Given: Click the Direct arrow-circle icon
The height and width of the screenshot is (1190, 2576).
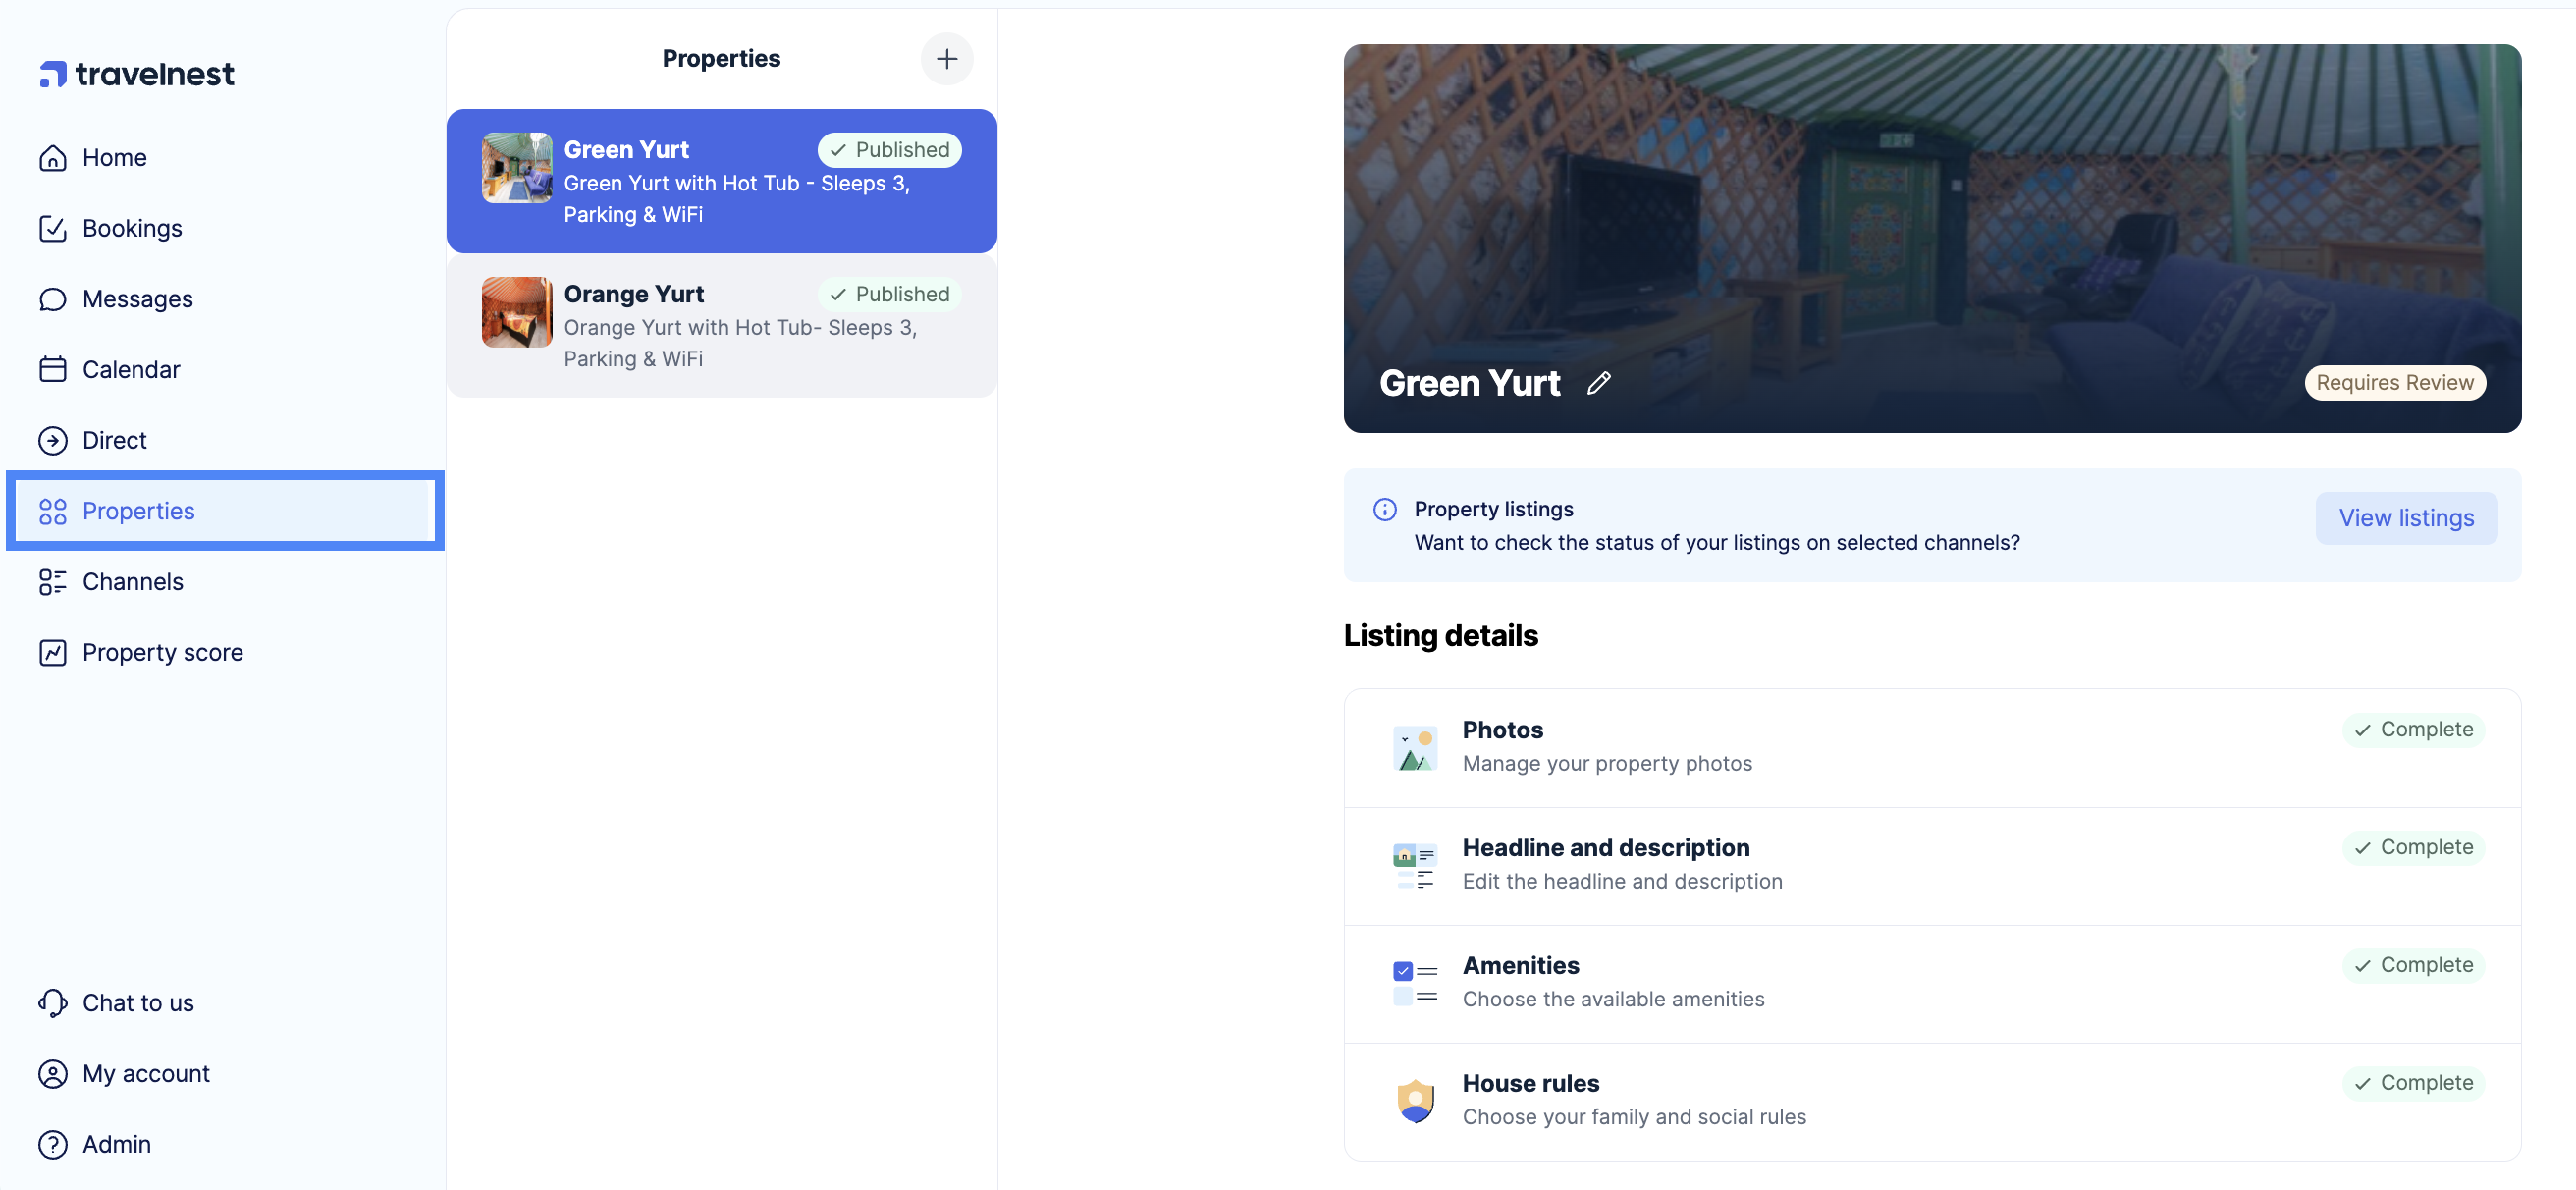Looking at the screenshot, I should (x=52, y=441).
